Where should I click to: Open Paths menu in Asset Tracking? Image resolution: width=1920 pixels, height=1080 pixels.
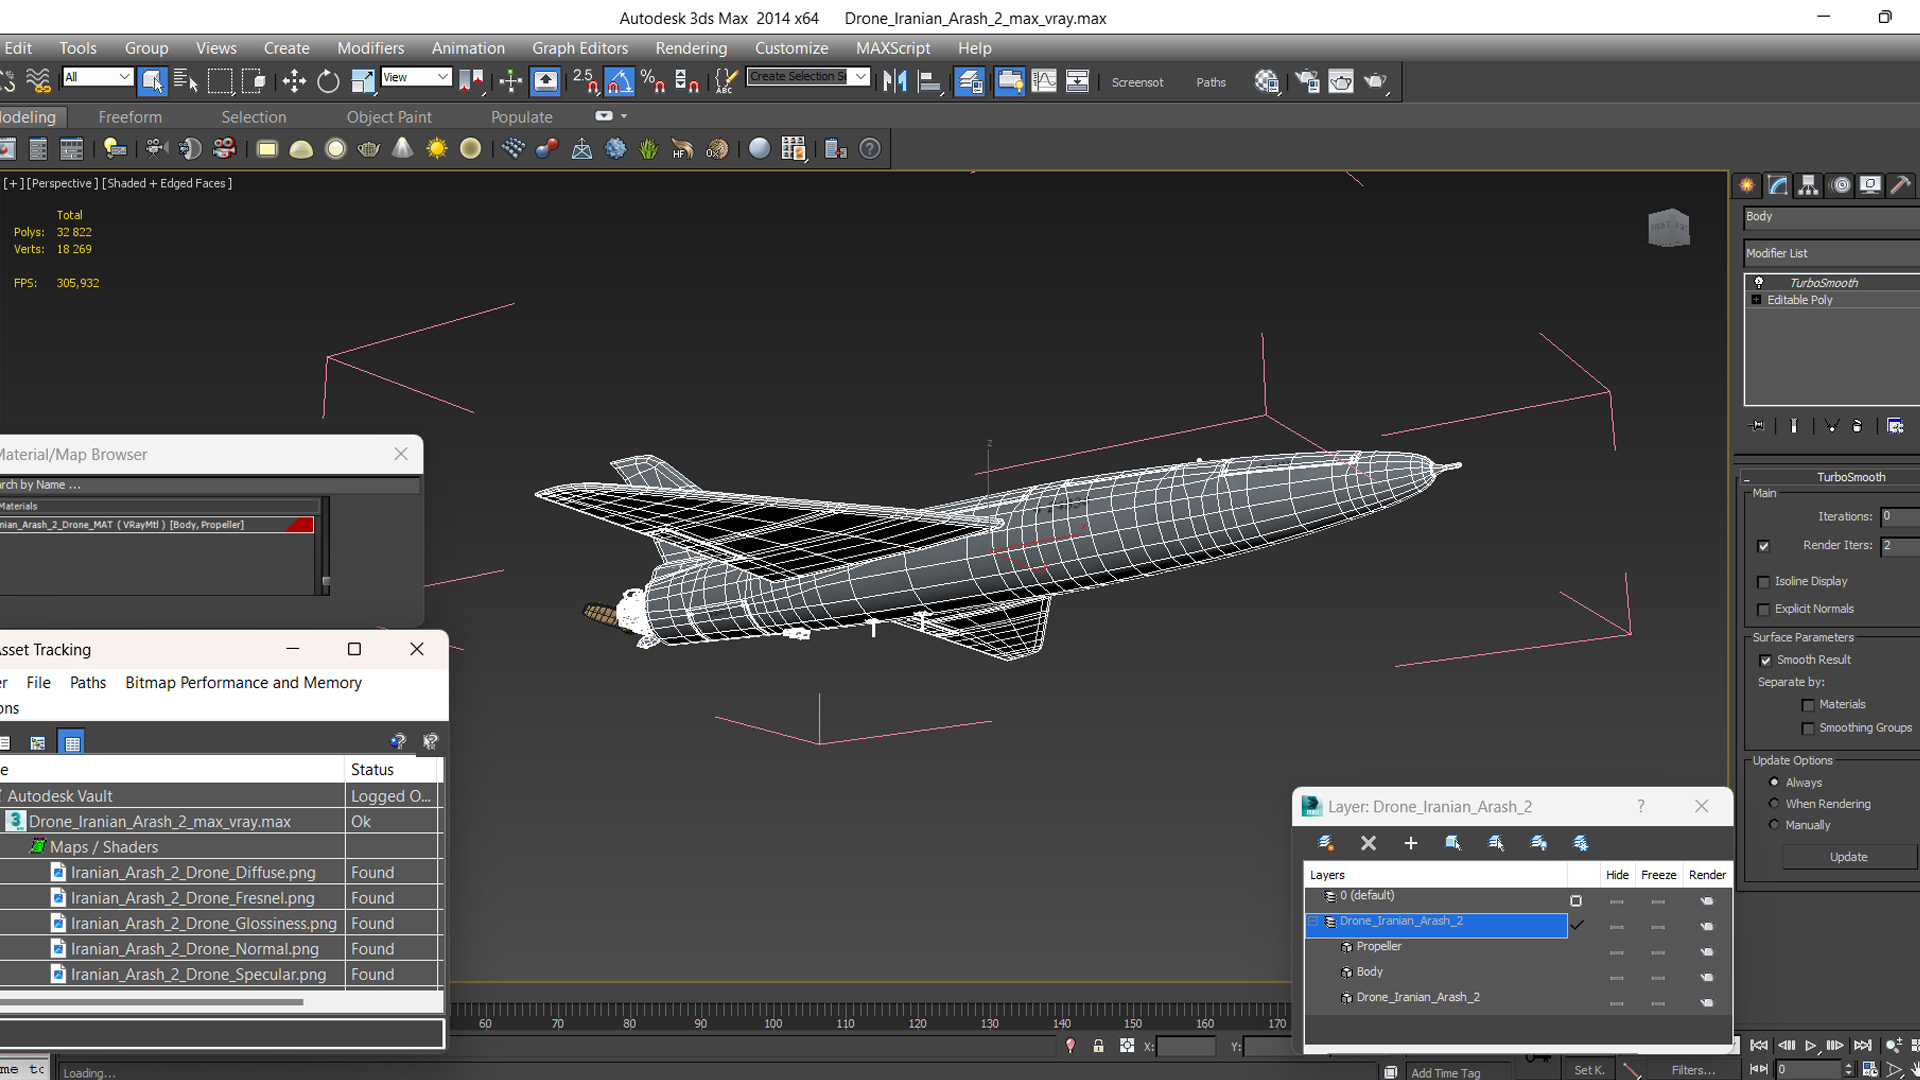point(88,682)
